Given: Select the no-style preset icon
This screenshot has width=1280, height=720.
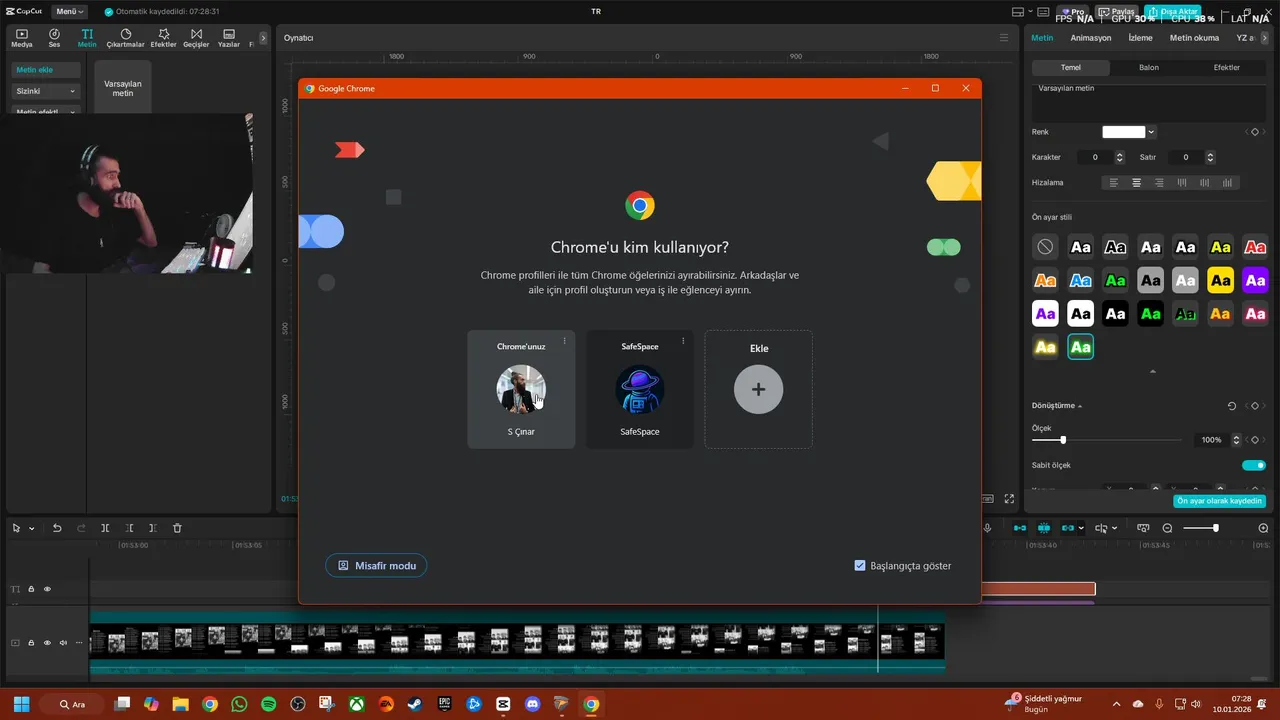Looking at the screenshot, I should 1045,246.
